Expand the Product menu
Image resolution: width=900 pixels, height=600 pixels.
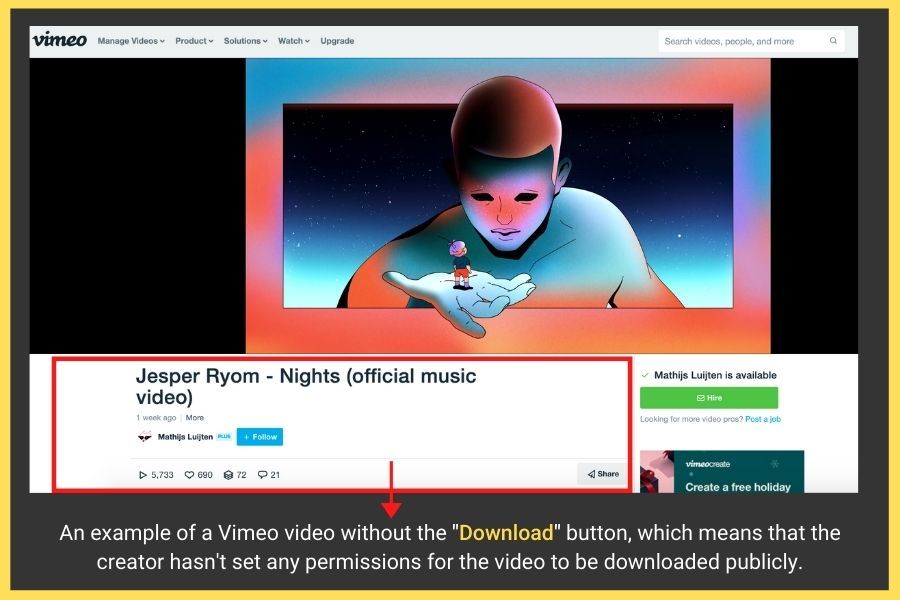194,41
